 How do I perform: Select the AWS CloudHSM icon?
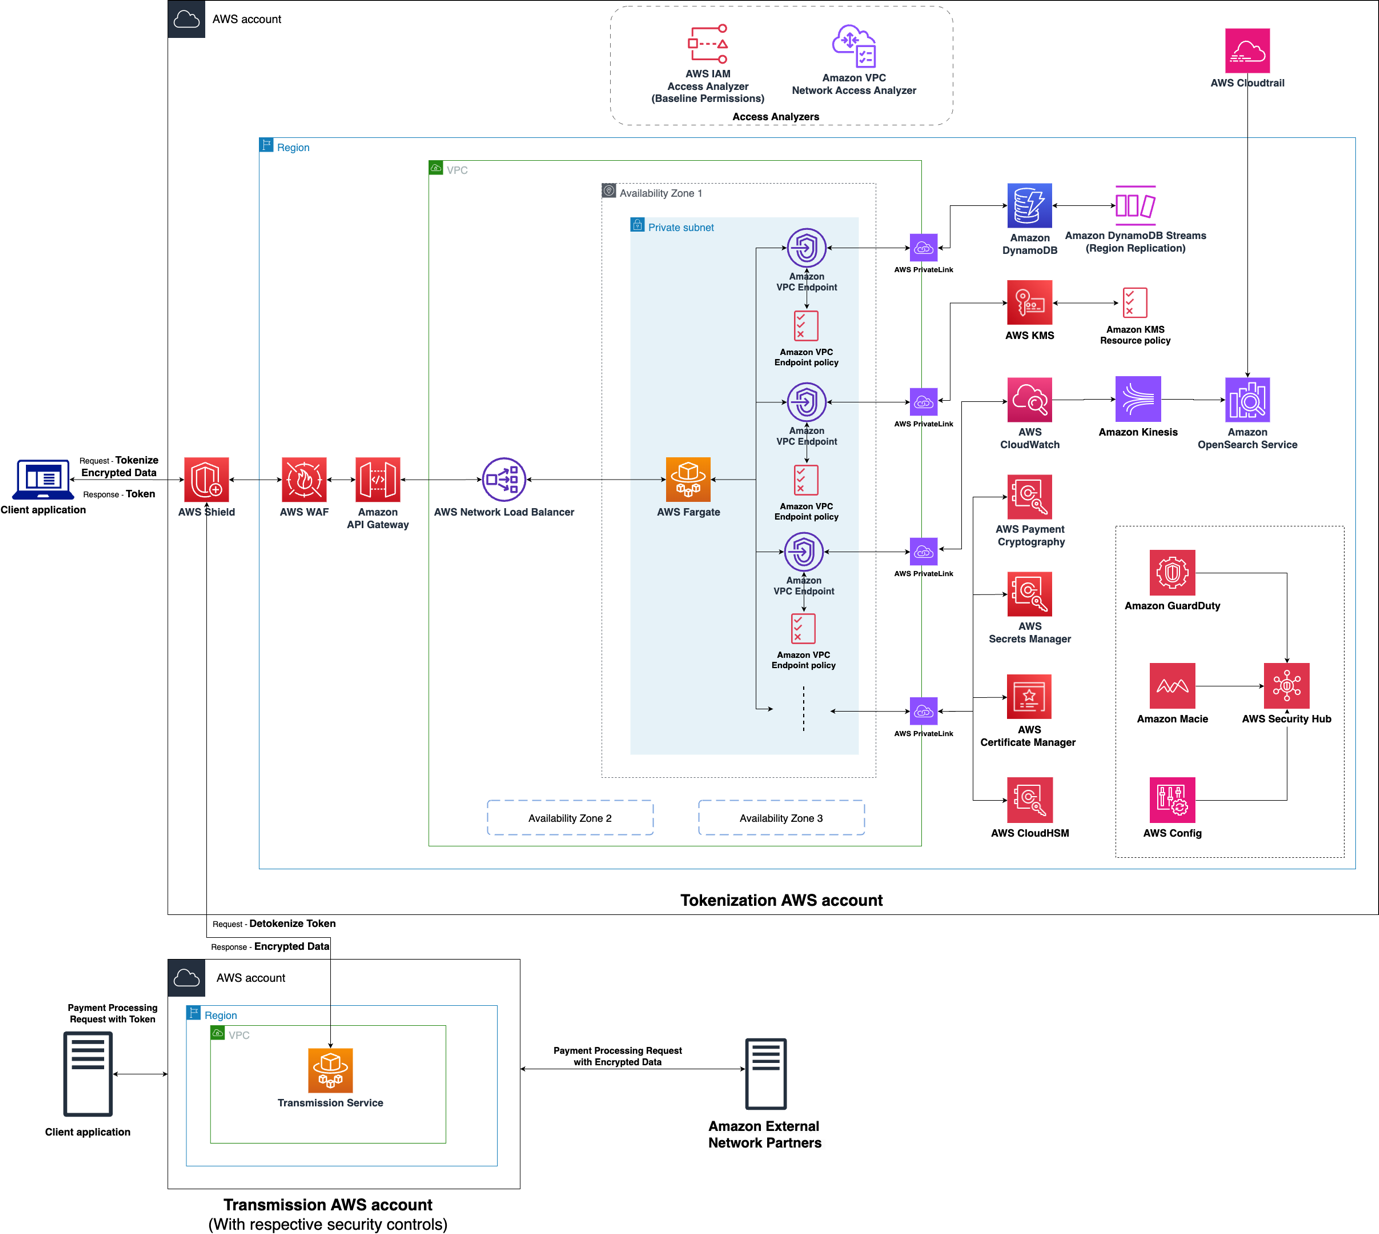point(1030,800)
